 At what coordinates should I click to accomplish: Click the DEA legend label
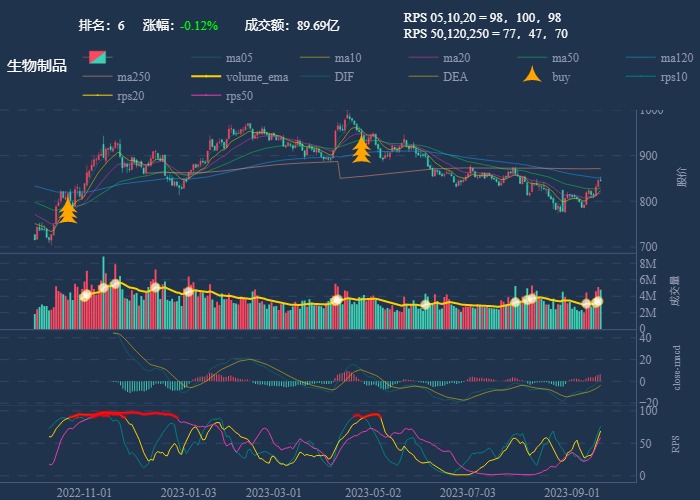[455, 77]
